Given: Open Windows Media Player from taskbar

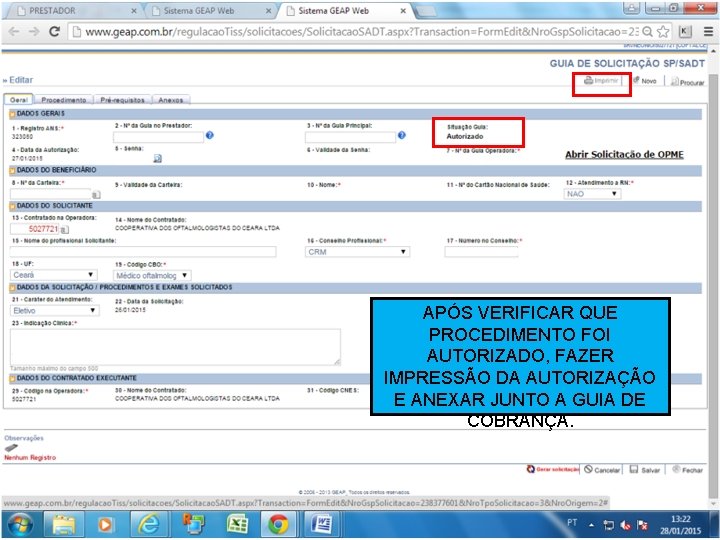Looking at the screenshot, I should 106,524.
